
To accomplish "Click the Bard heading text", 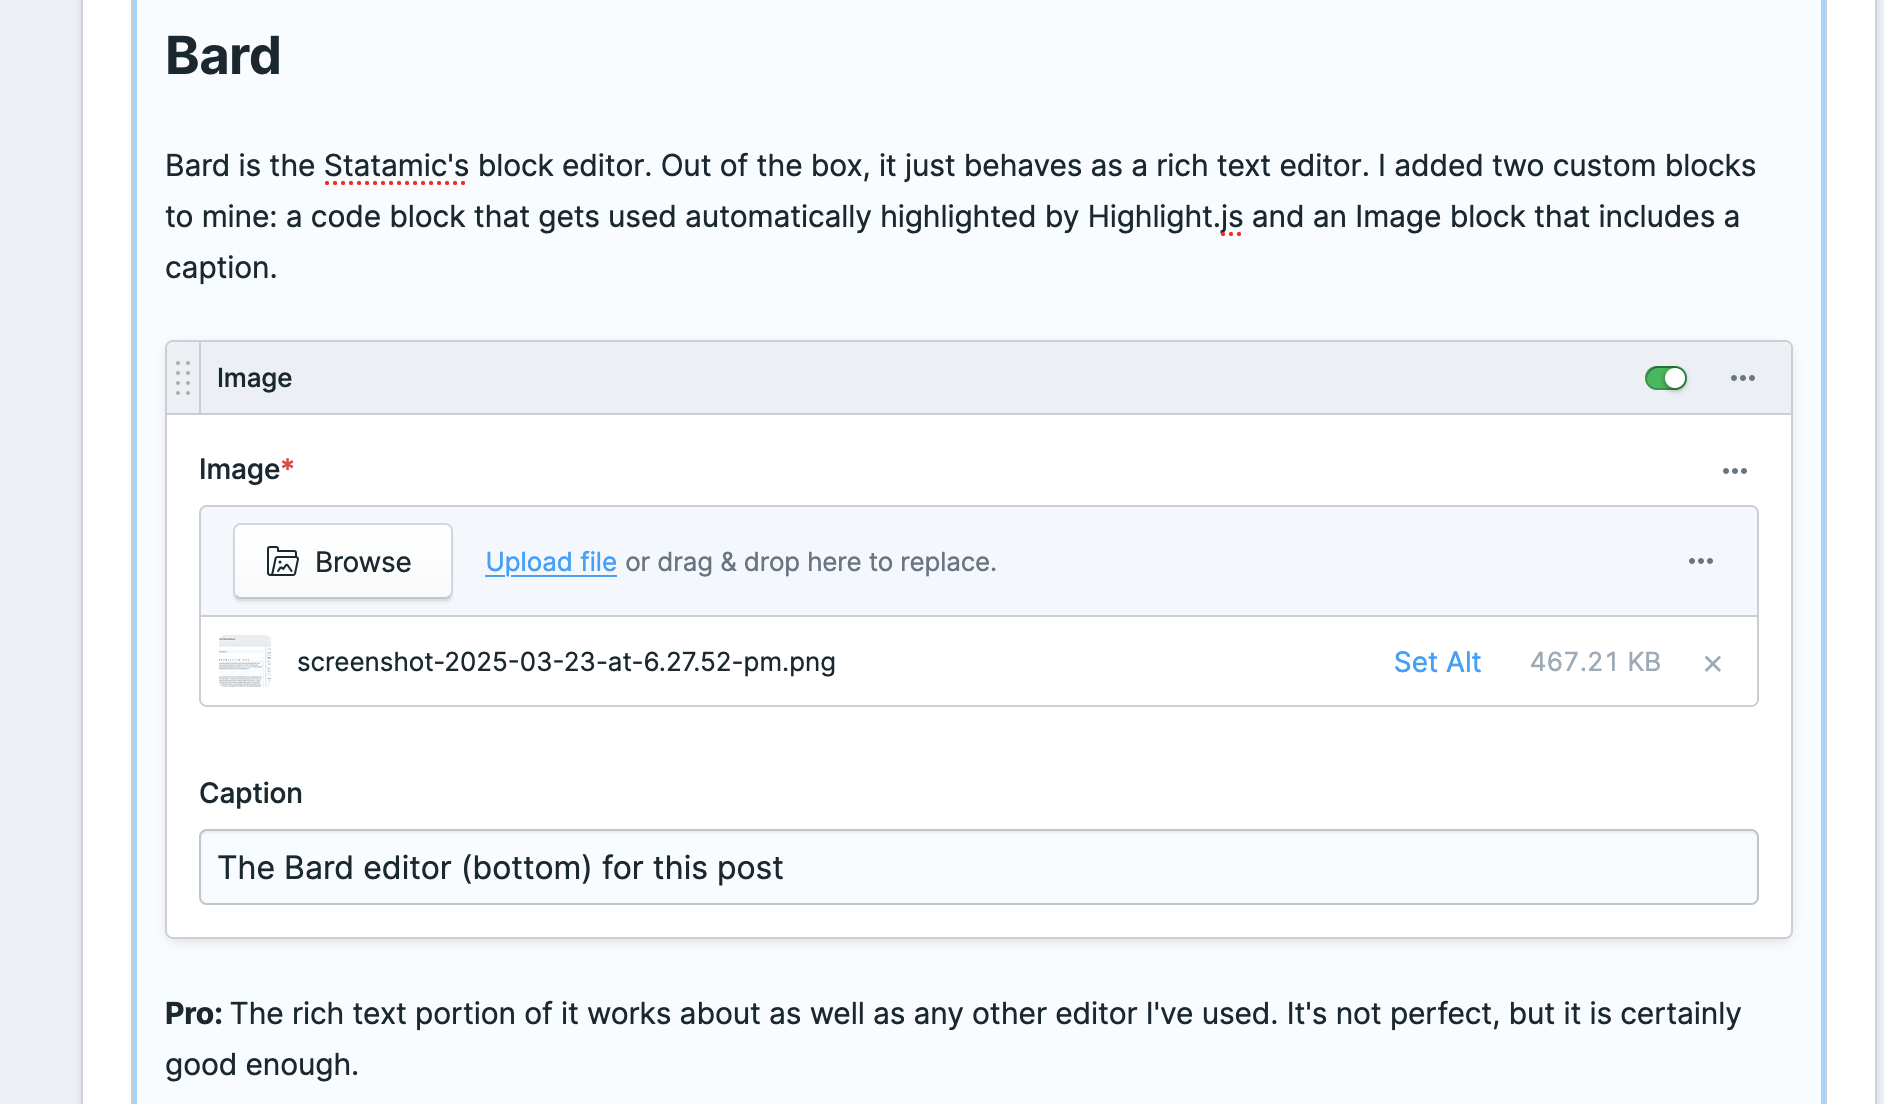I will coord(223,55).
